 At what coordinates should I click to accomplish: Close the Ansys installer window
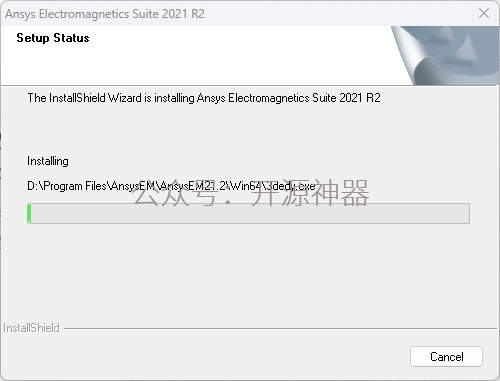(484, 13)
